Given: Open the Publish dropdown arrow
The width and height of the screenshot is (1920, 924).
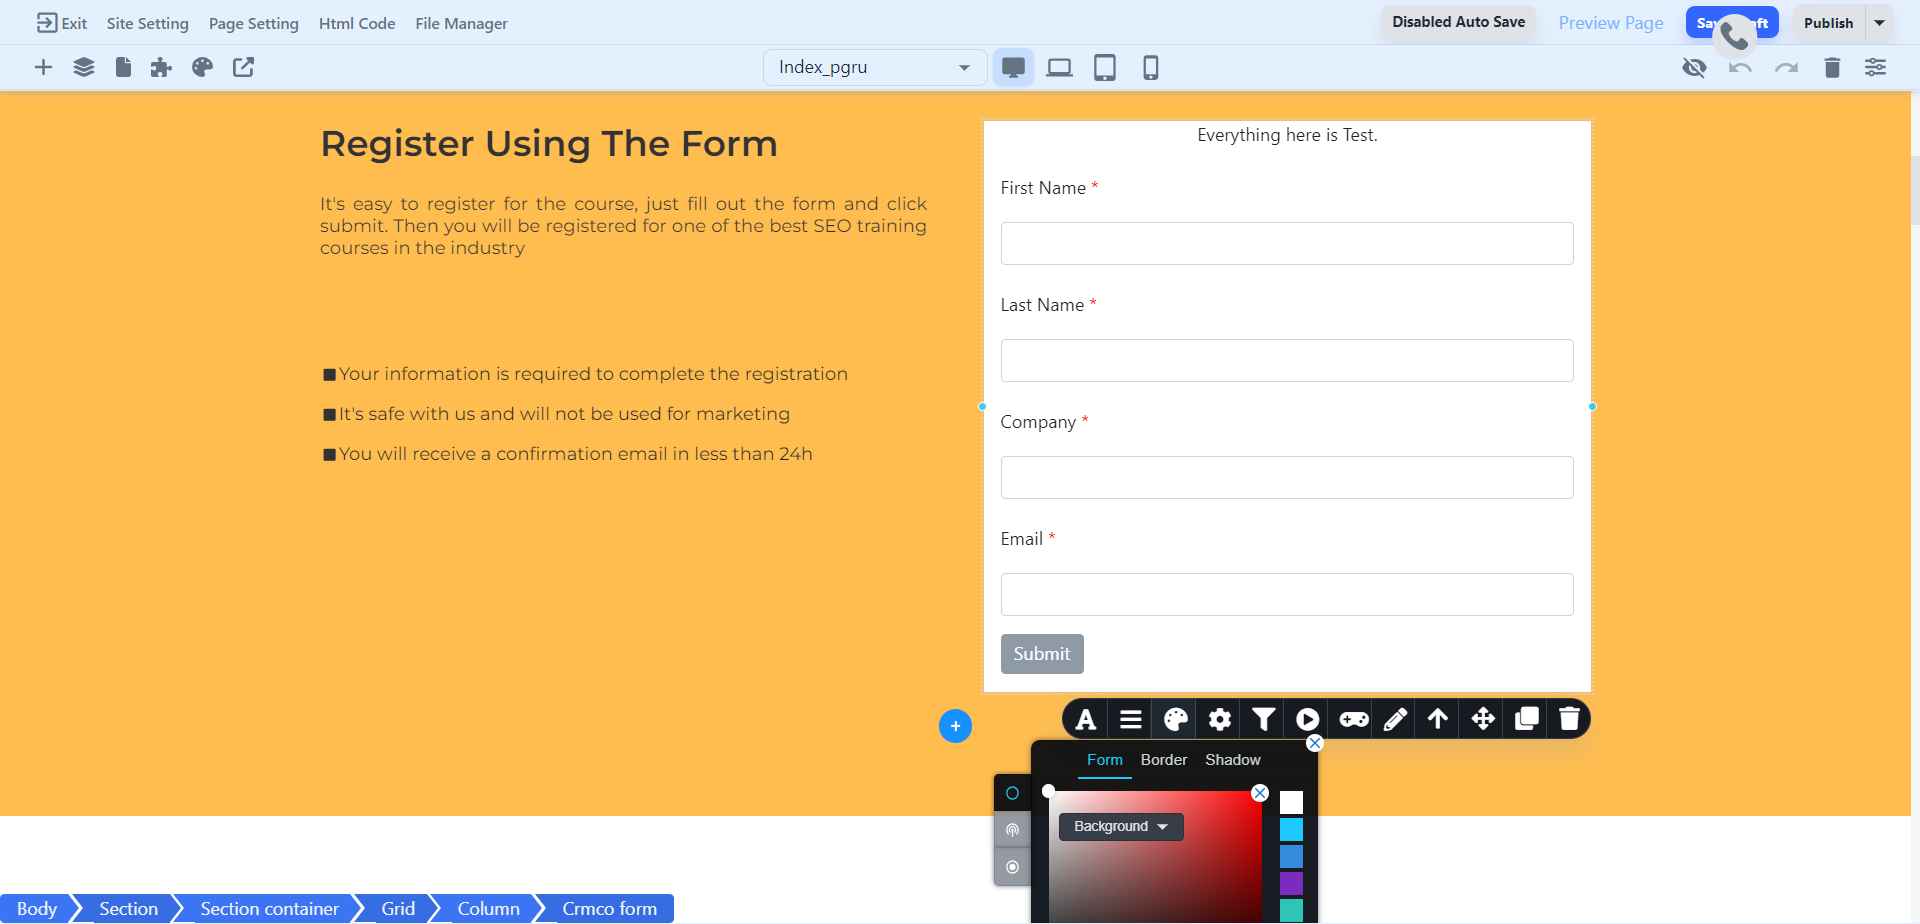Looking at the screenshot, I should [1878, 22].
